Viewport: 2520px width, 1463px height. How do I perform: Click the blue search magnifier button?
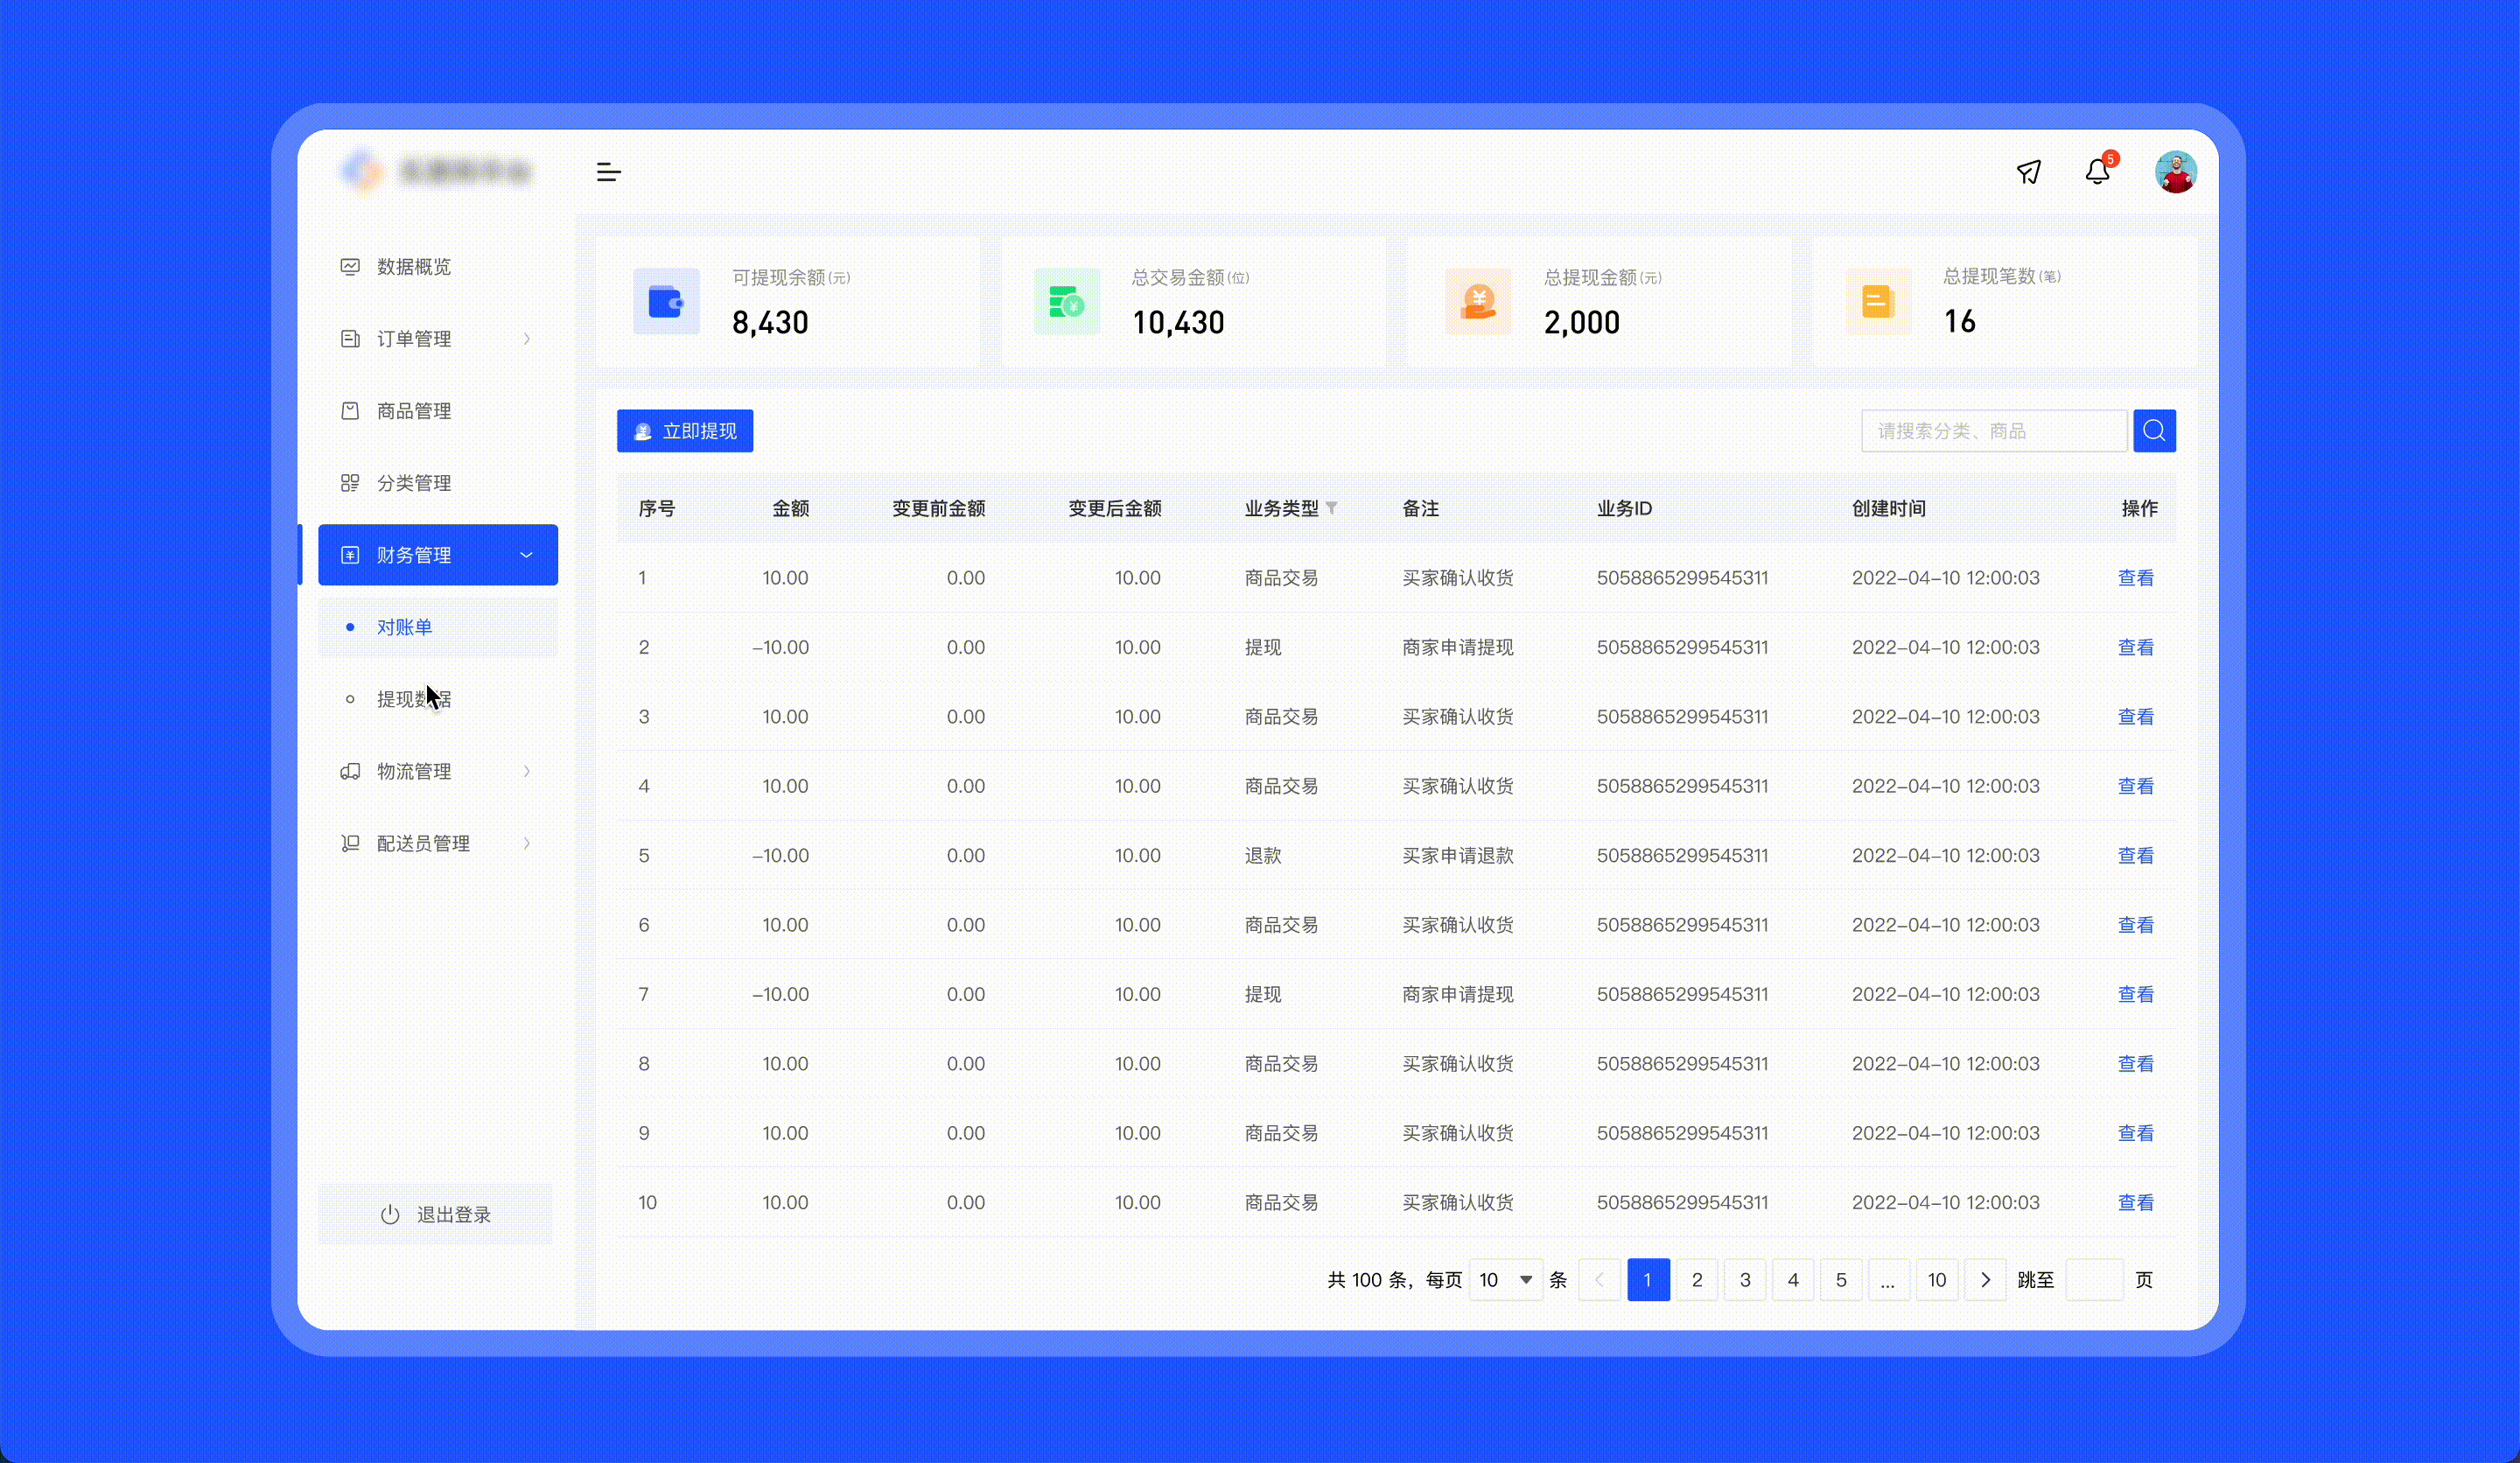click(x=2154, y=431)
